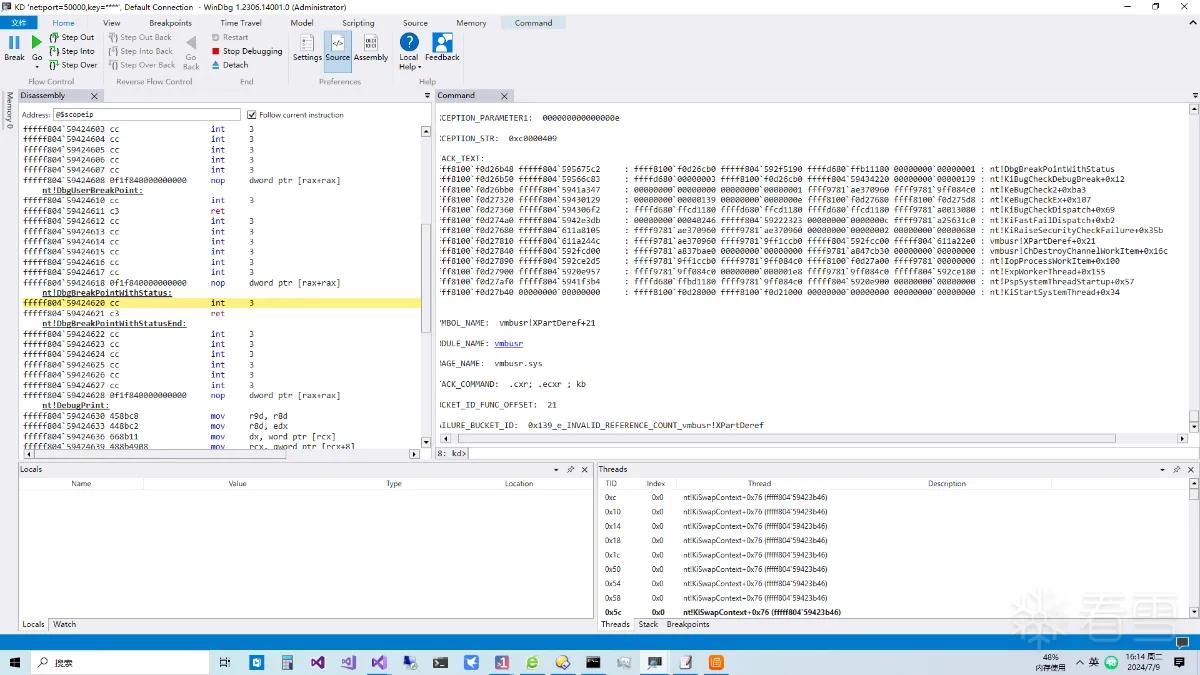Open Threads panel options dropdown arrow
Viewport: 1200px width, 675px height.
tap(1164, 469)
